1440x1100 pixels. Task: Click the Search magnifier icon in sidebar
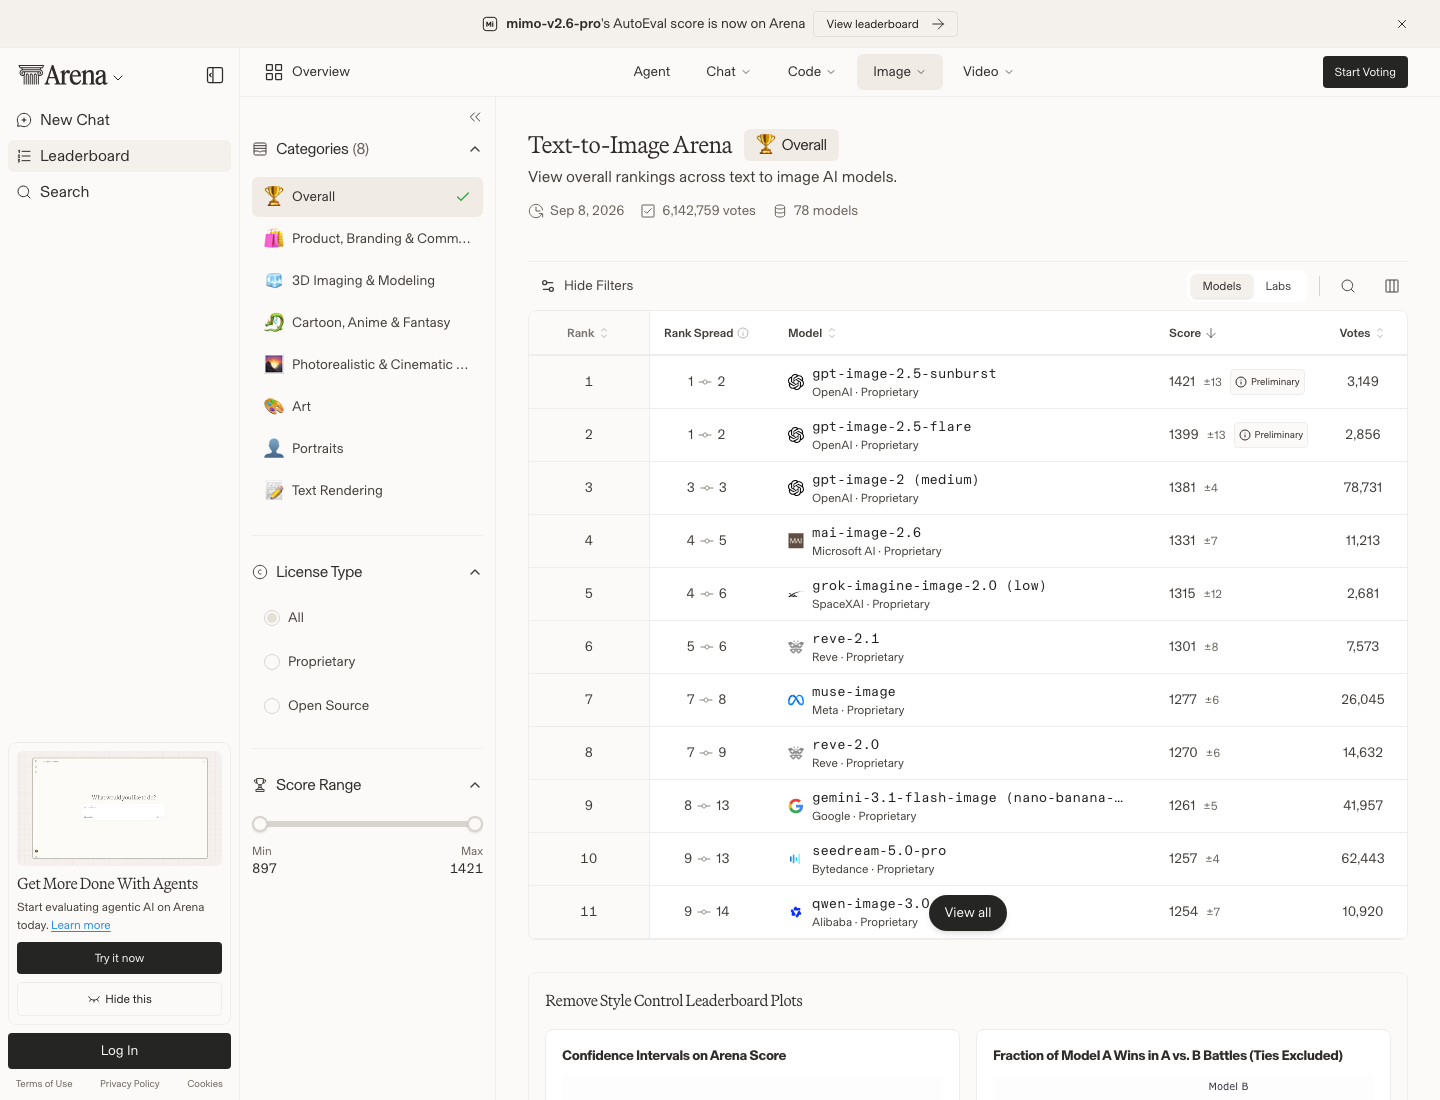24,192
